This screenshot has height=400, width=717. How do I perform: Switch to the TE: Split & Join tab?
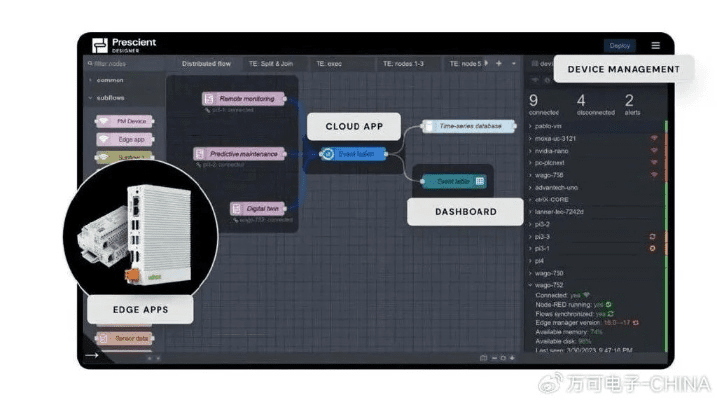270,63
